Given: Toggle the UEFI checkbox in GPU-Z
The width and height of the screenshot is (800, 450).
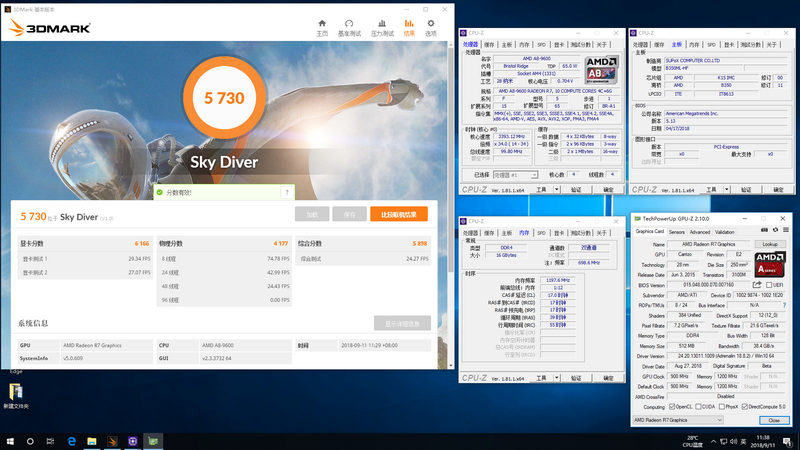Looking at the screenshot, I should pyautogui.click(x=769, y=285).
